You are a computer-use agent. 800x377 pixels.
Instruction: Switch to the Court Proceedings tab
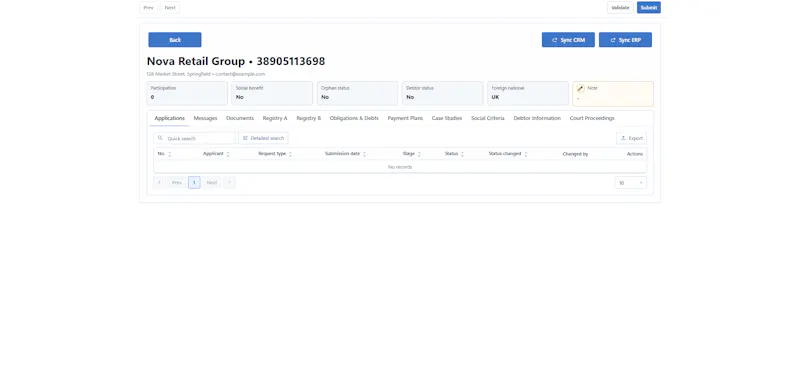[592, 118]
